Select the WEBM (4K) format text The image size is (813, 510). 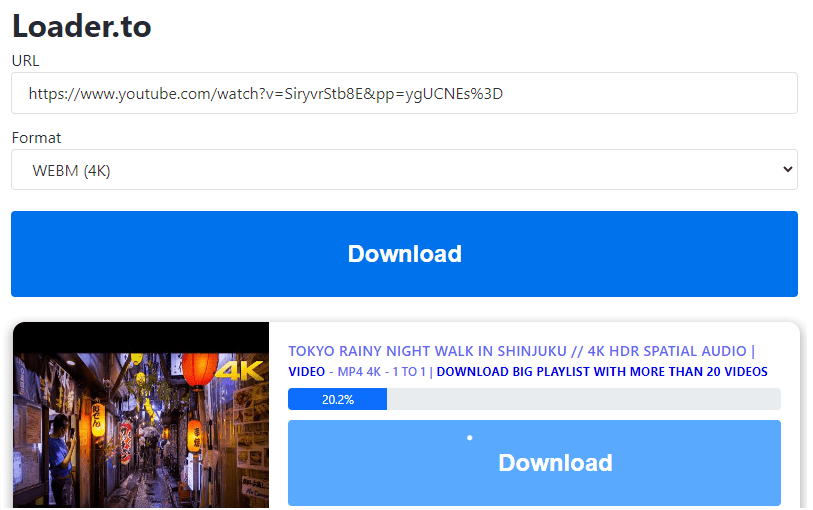click(71, 170)
